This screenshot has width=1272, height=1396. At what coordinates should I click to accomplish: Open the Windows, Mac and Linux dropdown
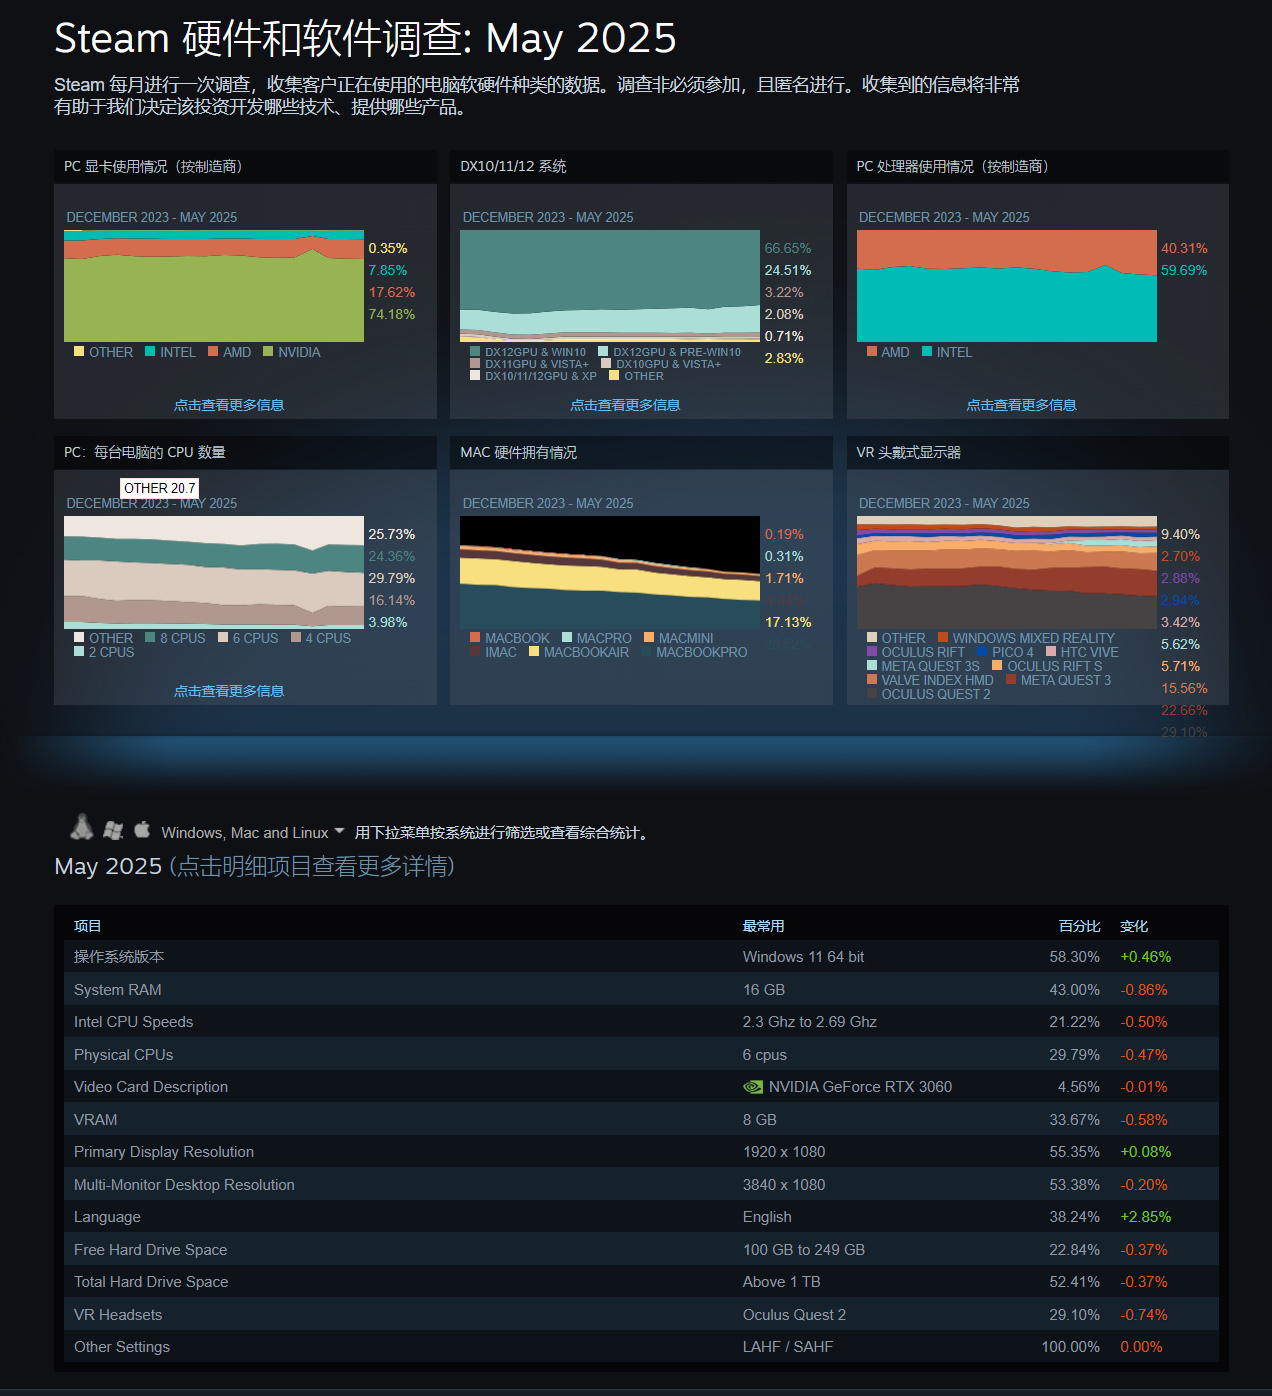tap(253, 833)
